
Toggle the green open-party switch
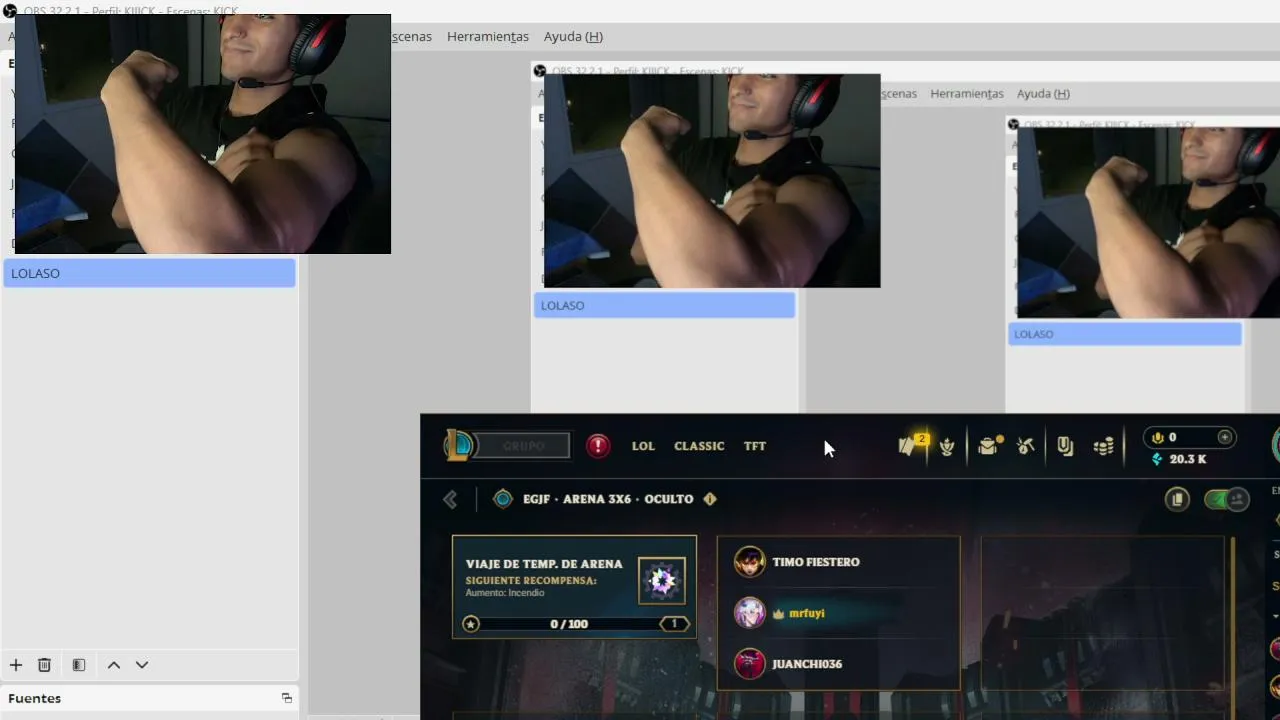coord(1227,499)
